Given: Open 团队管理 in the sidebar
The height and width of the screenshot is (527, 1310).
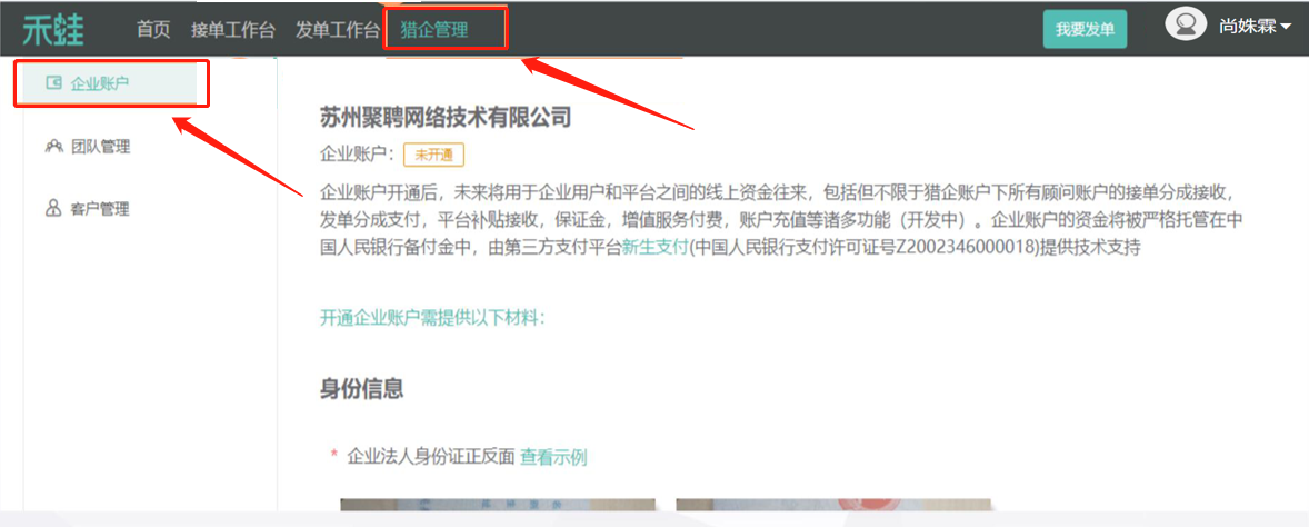Looking at the screenshot, I should pos(100,147).
